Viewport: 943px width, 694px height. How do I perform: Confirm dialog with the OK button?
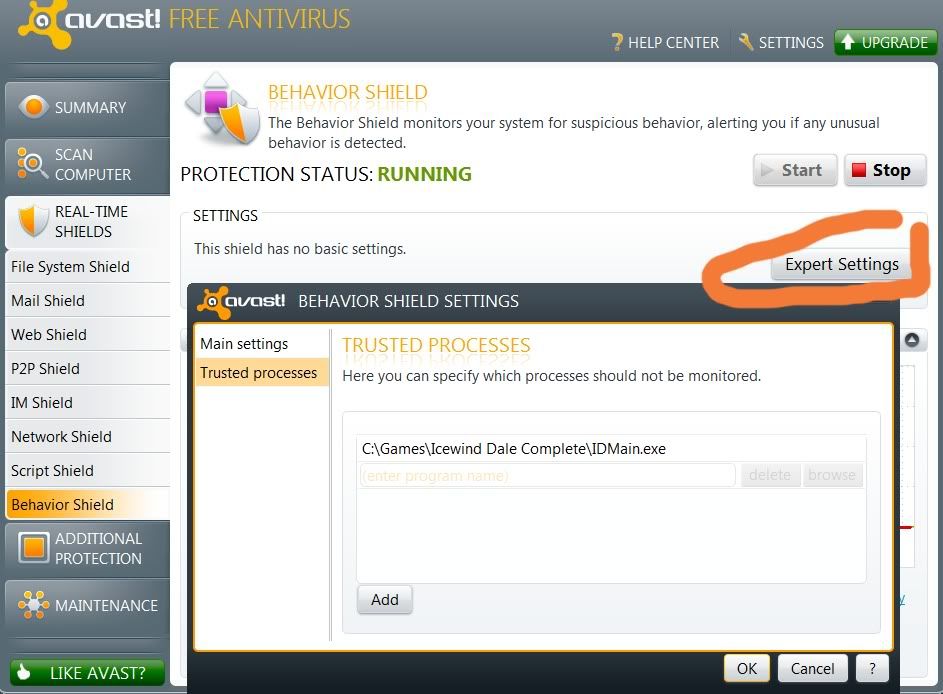[x=746, y=669]
